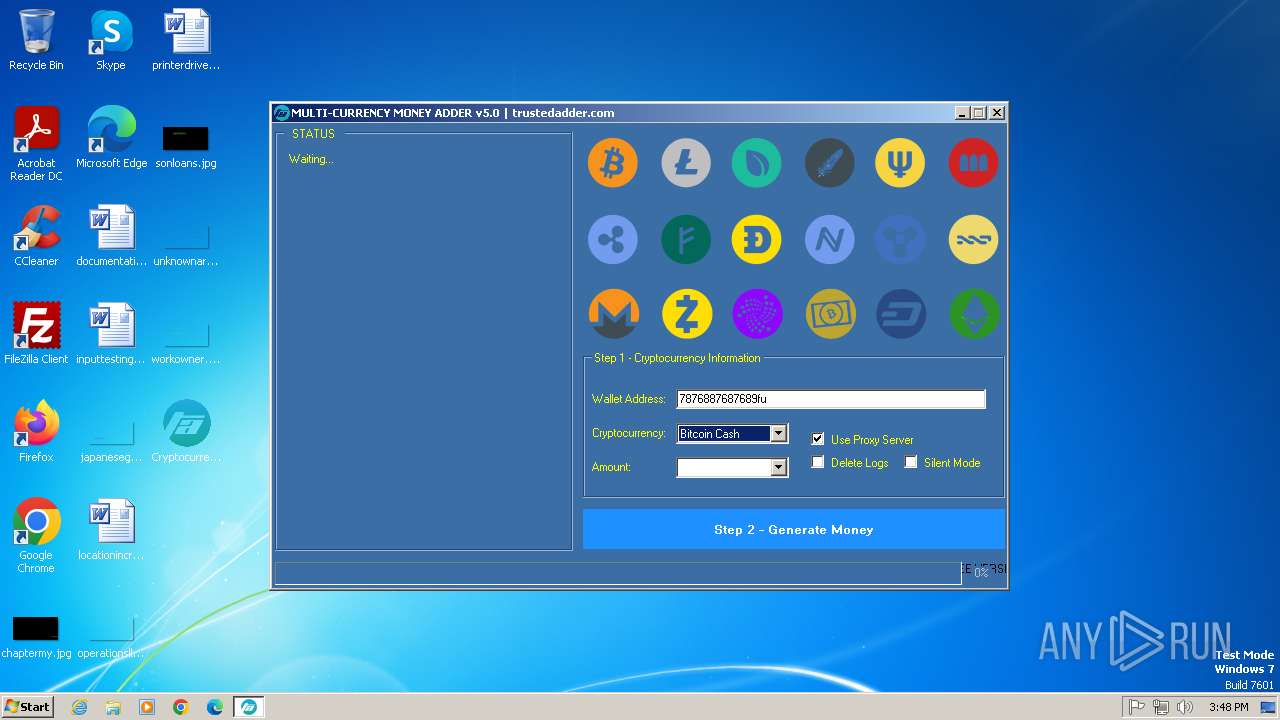Image resolution: width=1280 pixels, height=720 pixels.
Task: Open File Explorer from the taskbar
Action: coord(113,707)
